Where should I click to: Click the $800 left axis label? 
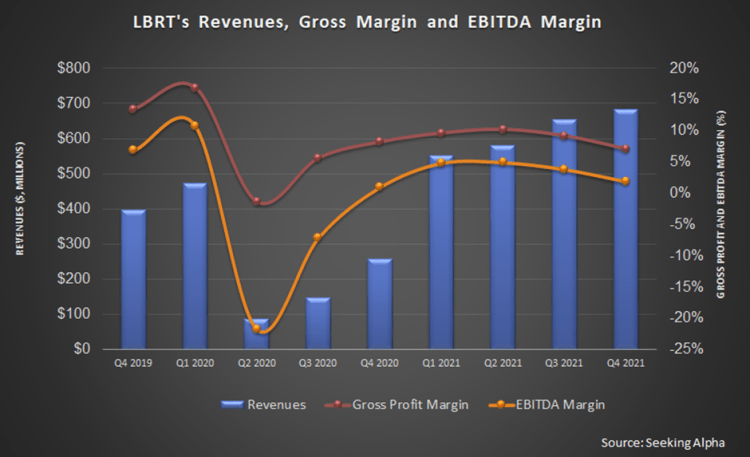tap(77, 68)
